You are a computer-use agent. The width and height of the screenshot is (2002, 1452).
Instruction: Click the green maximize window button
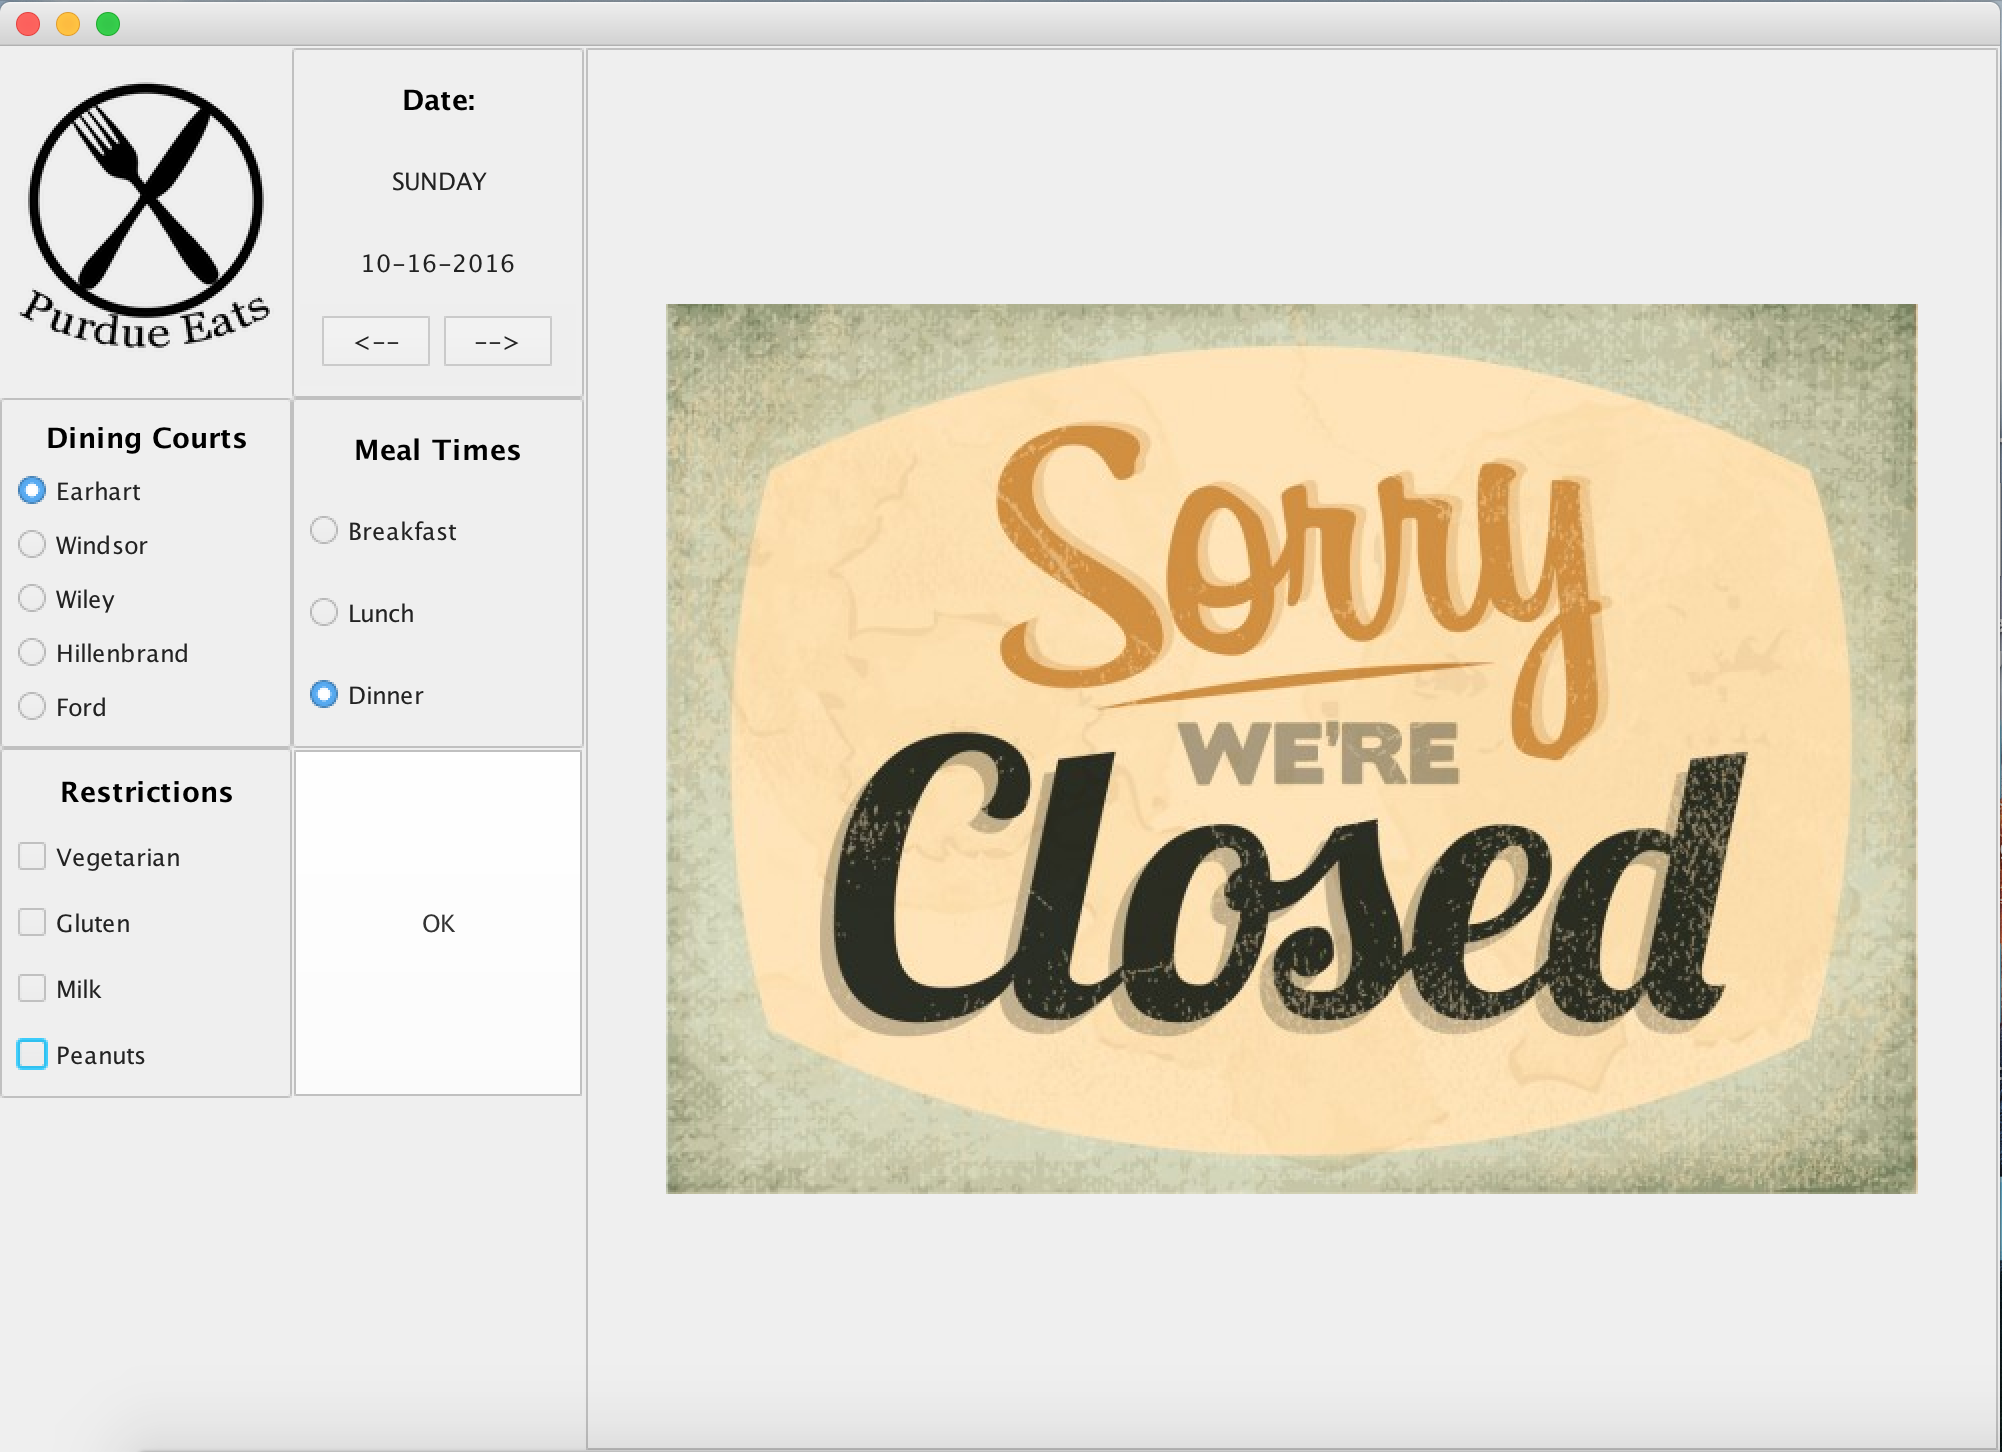coord(108,24)
